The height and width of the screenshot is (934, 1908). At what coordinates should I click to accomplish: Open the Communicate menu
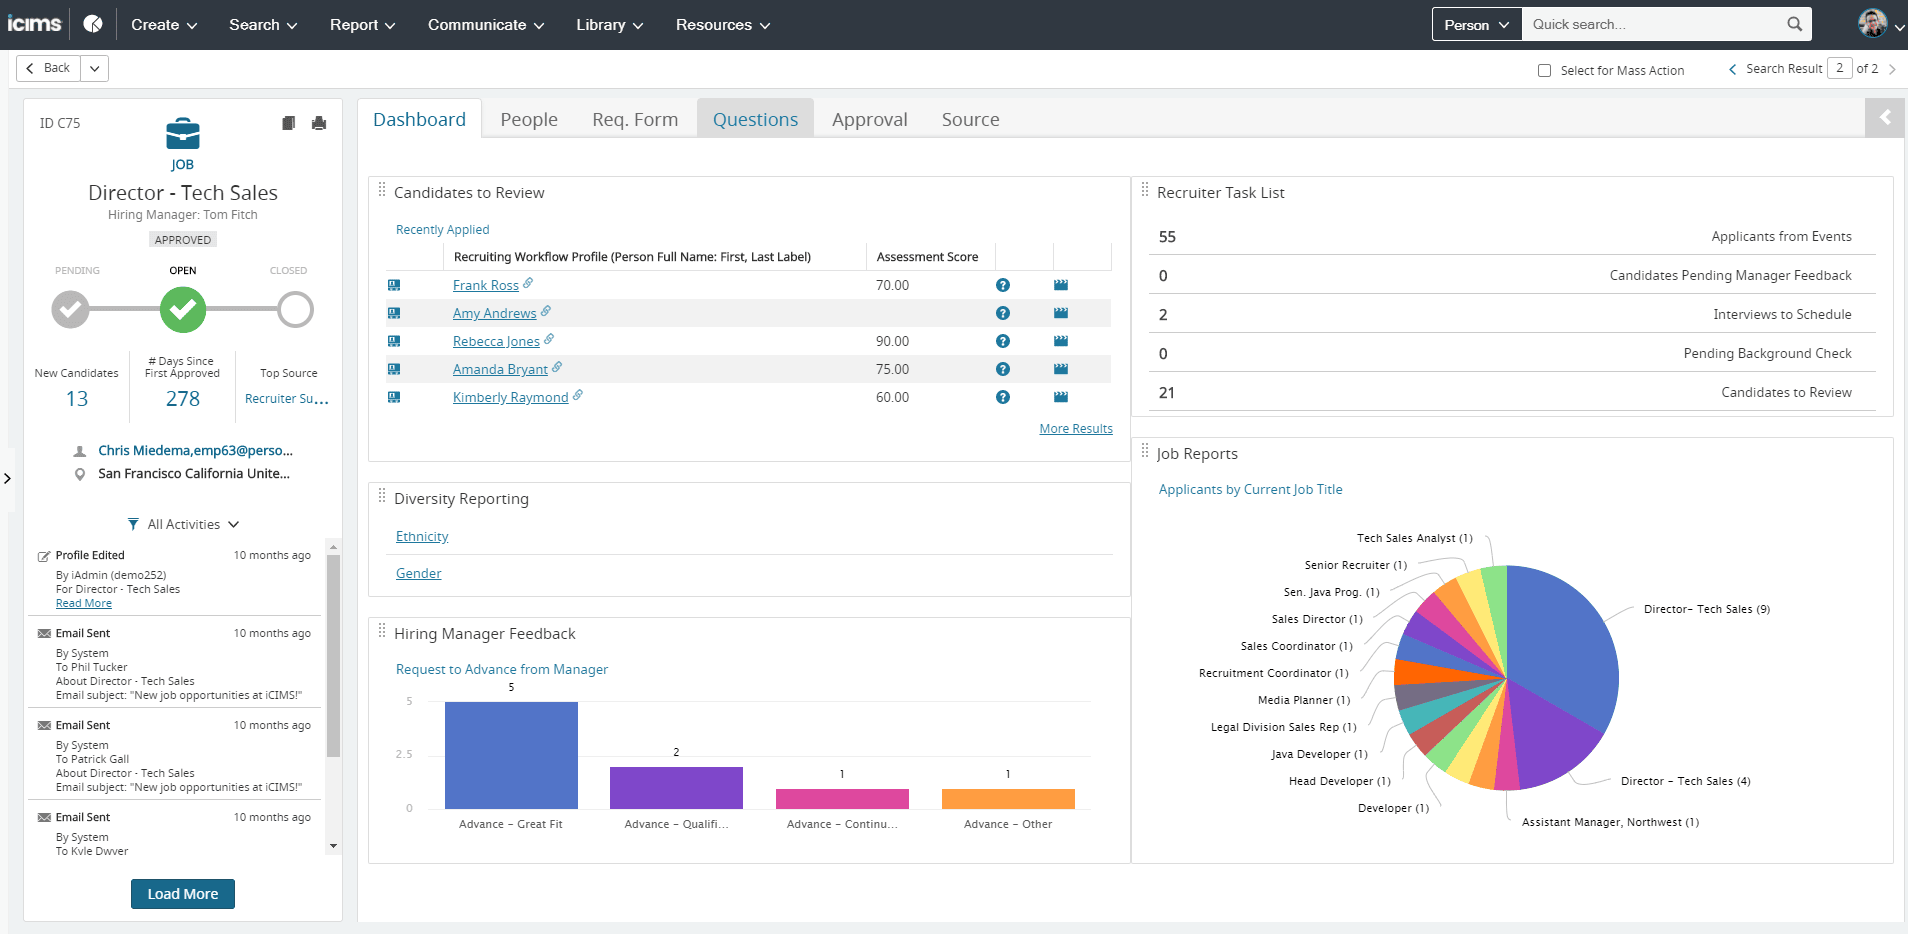(485, 24)
